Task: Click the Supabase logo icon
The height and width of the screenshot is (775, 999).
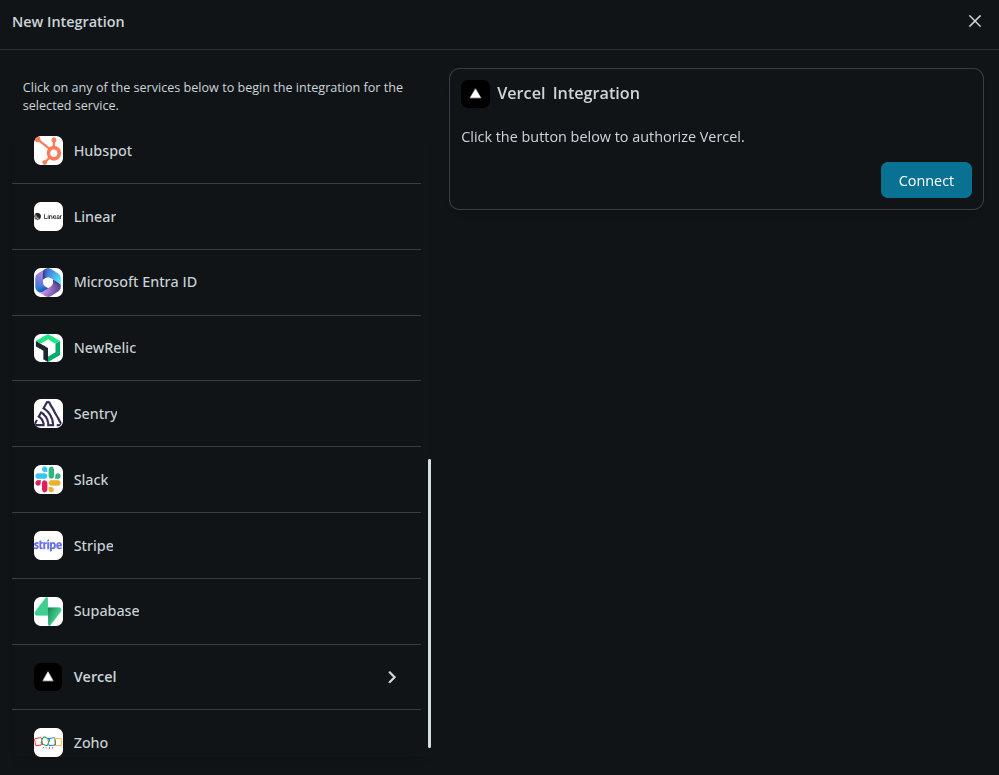Action: pyautogui.click(x=48, y=611)
